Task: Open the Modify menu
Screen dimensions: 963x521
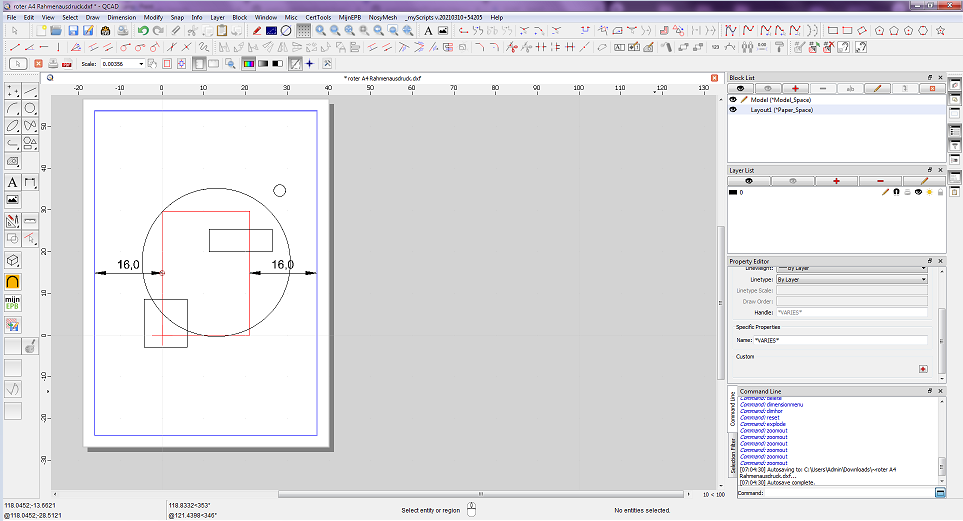Action: coord(153,17)
